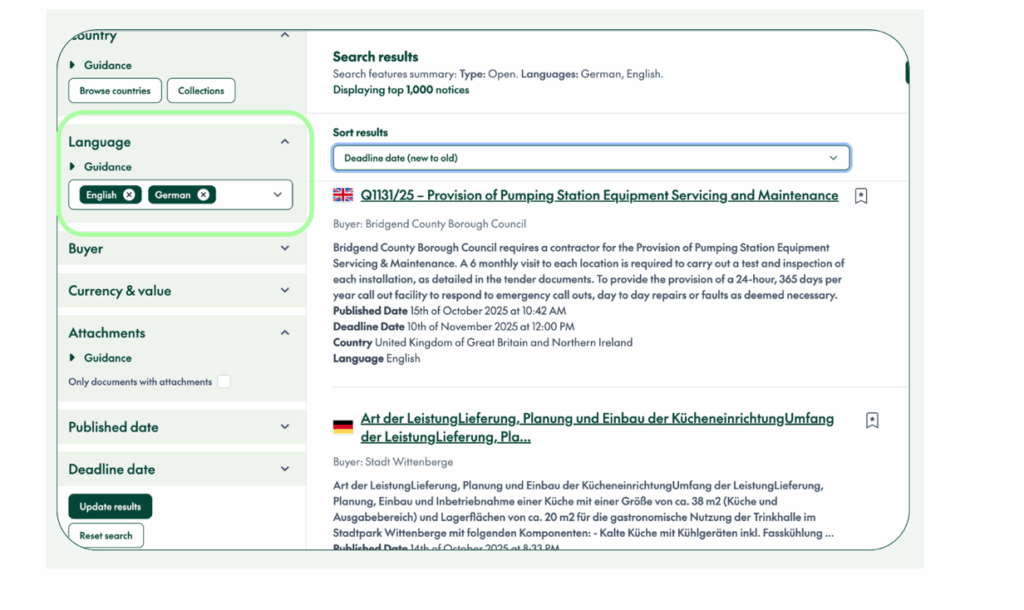Screen dimensions: 1024x610
Task: Open the Sort results dropdown
Action: (591, 158)
